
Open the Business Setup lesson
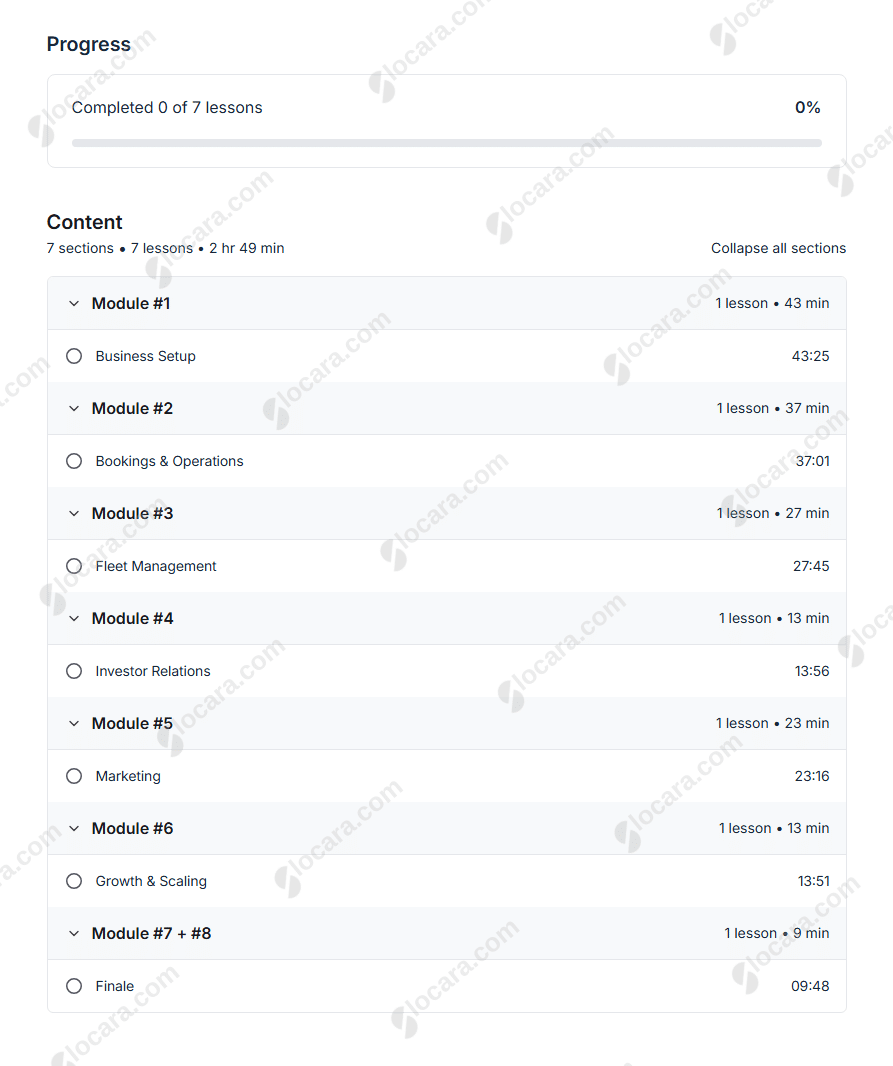[x=145, y=355]
